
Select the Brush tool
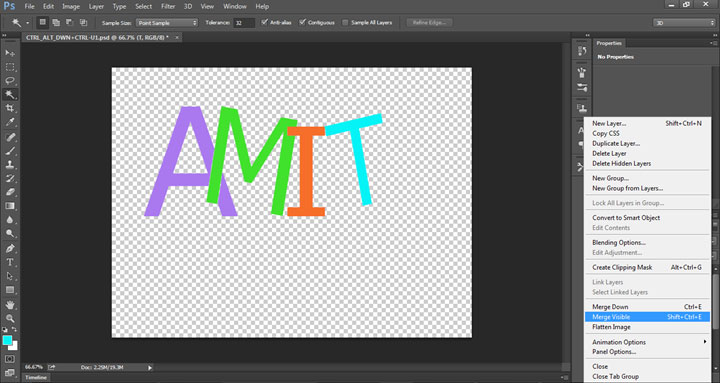(x=10, y=151)
